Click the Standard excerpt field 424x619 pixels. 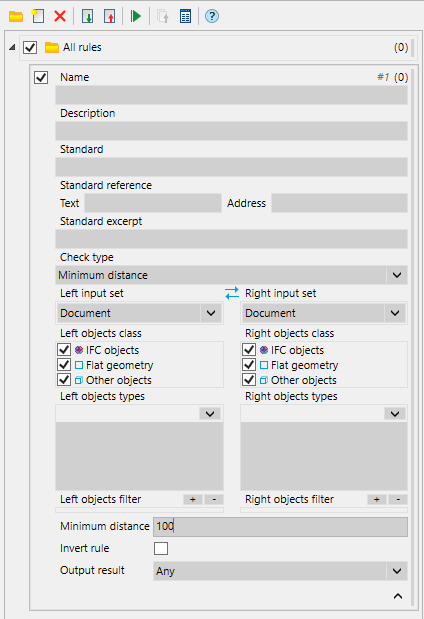point(231,239)
